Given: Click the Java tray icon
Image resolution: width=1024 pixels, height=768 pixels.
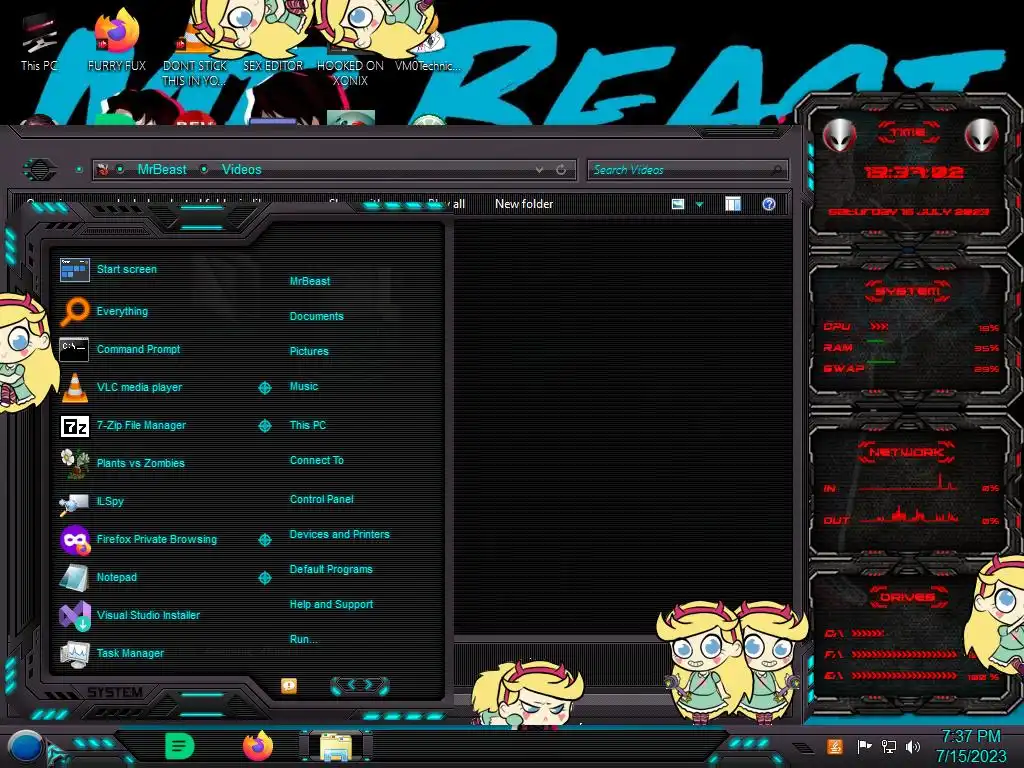Looking at the screenshot, I should click(x=834, y=746).
